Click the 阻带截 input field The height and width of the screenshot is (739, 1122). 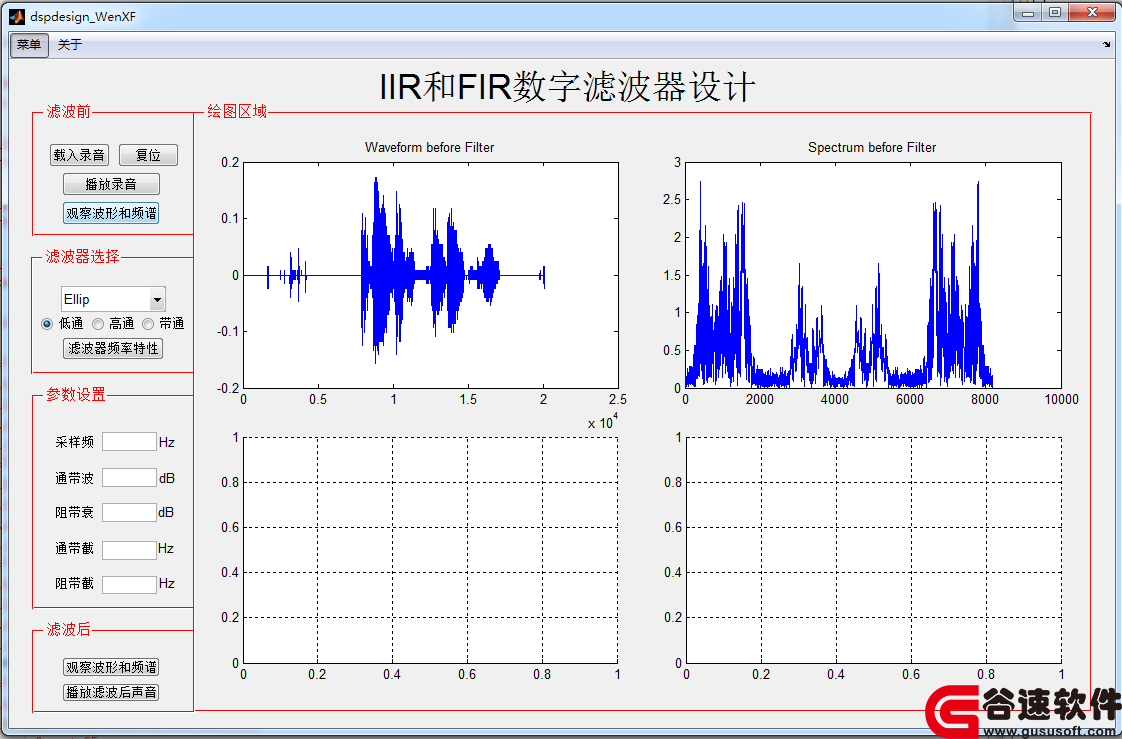(130, 584)
